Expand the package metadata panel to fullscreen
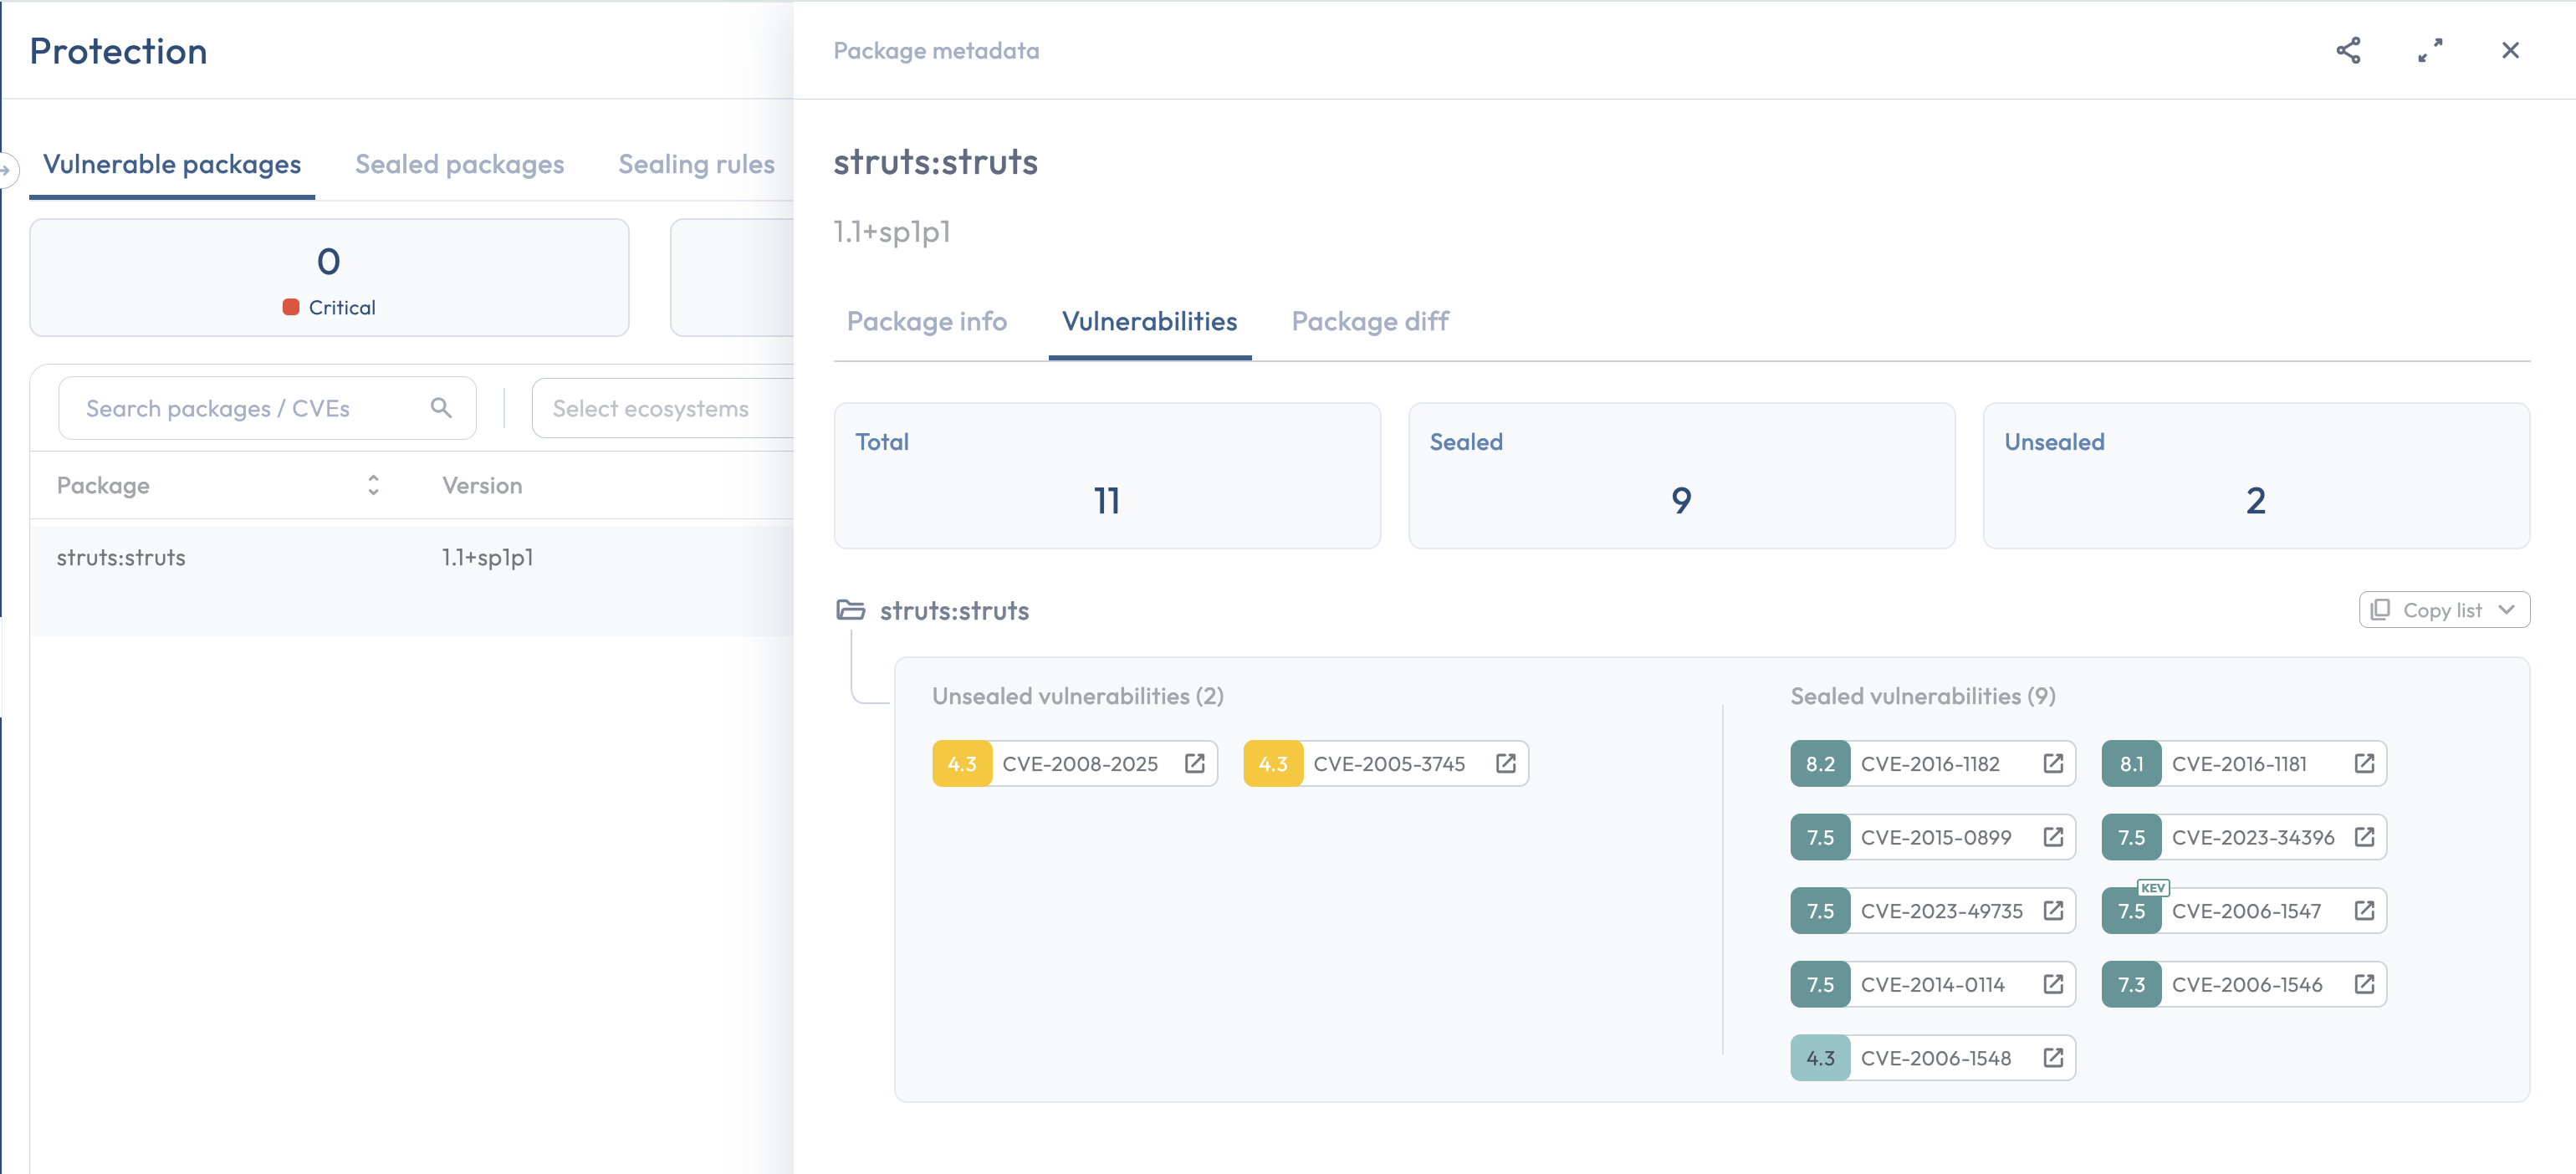This screenshot has width=2576, height=1174. pyautogui.click(x=2430, y=50)
